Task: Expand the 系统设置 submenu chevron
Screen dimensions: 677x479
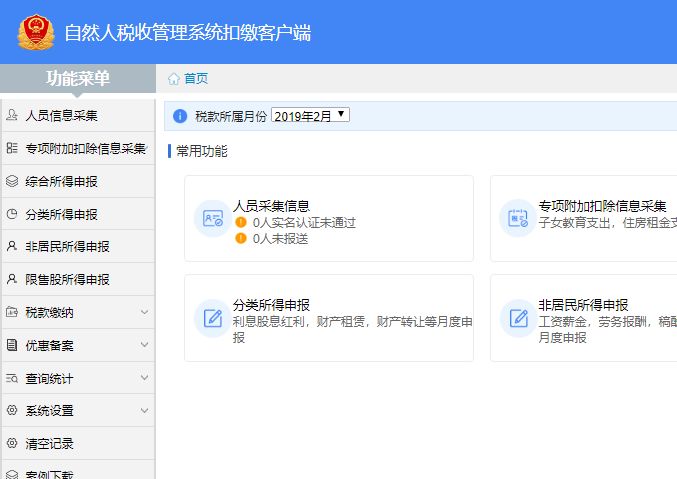Action: pyautogui.click(x=145, y=410)
